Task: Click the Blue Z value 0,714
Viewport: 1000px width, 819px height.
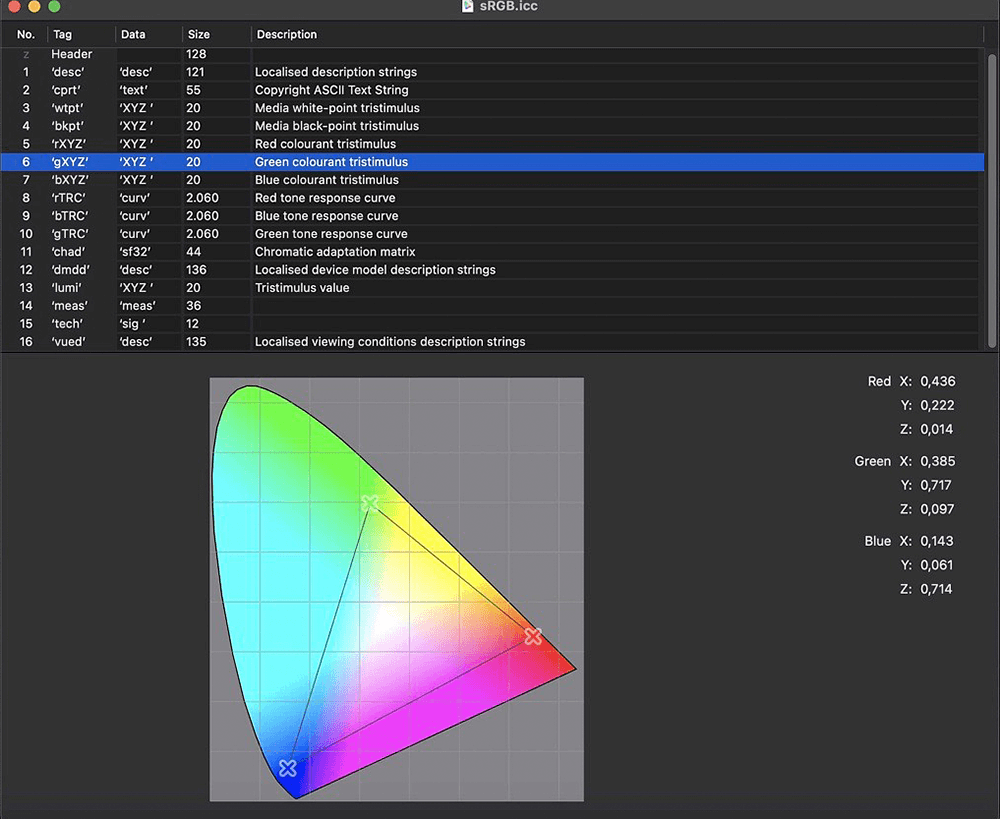Action: [x=936, y=589]
